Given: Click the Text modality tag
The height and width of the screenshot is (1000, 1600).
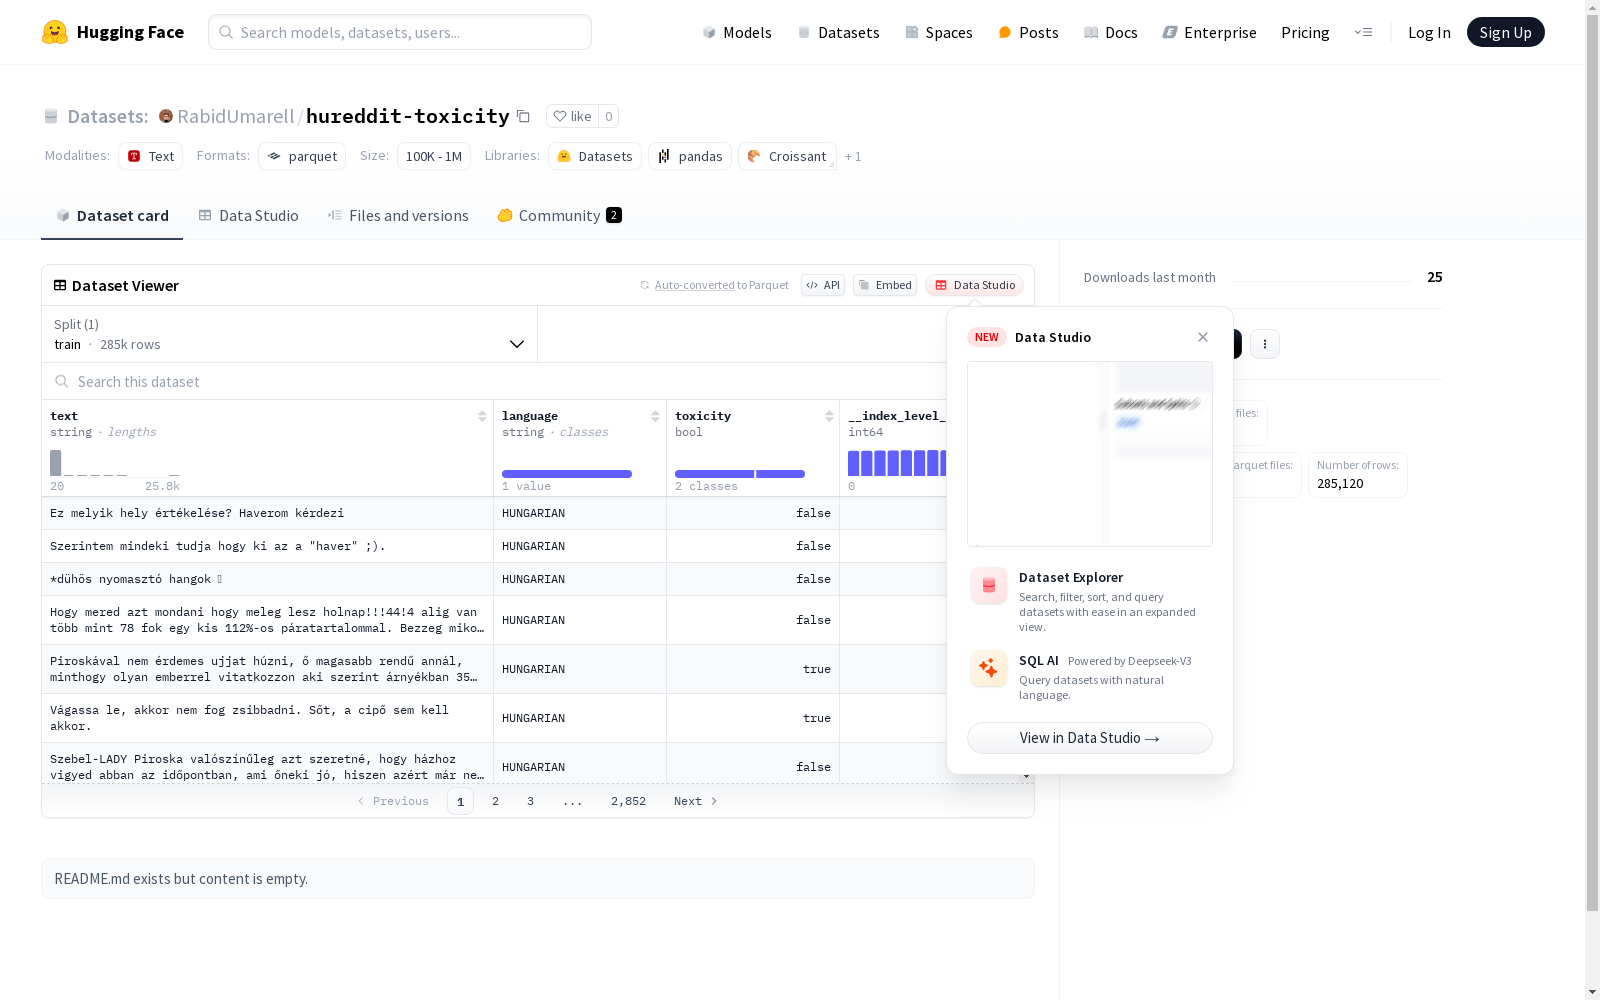Looking at the screenshot, I should click(151, 156).
